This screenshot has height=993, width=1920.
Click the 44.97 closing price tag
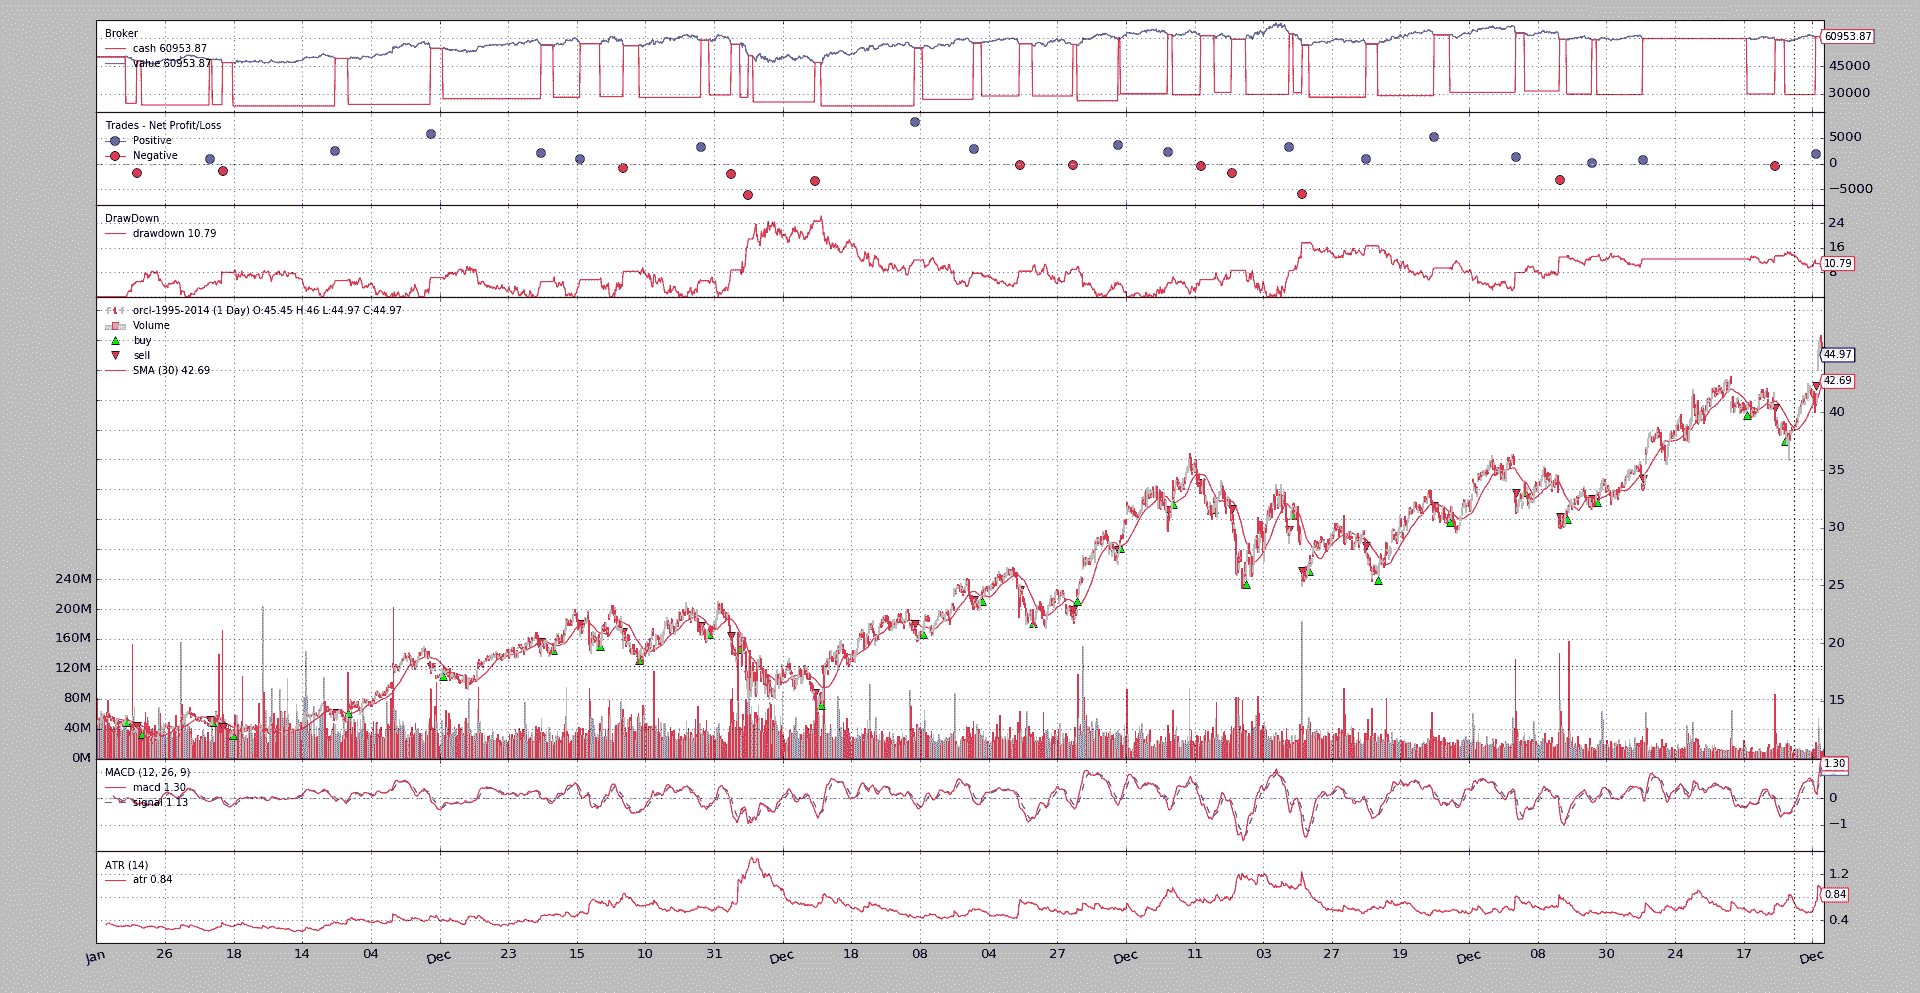(x=1838, y=355)
